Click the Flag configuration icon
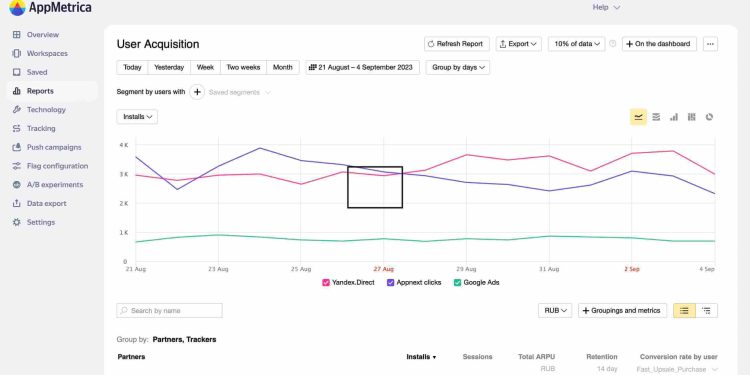This screenshot has height=375, width=750. (x=17, y=166)
